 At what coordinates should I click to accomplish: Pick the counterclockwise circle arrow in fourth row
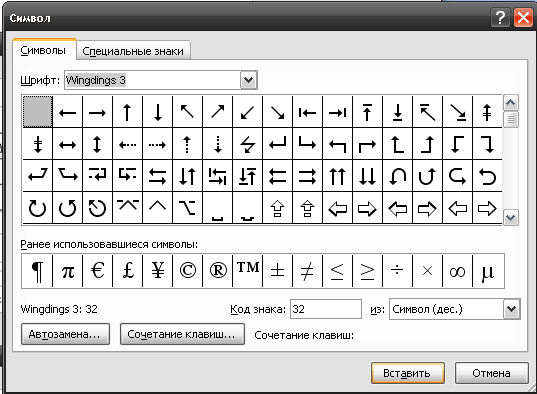tap(67, 208)
